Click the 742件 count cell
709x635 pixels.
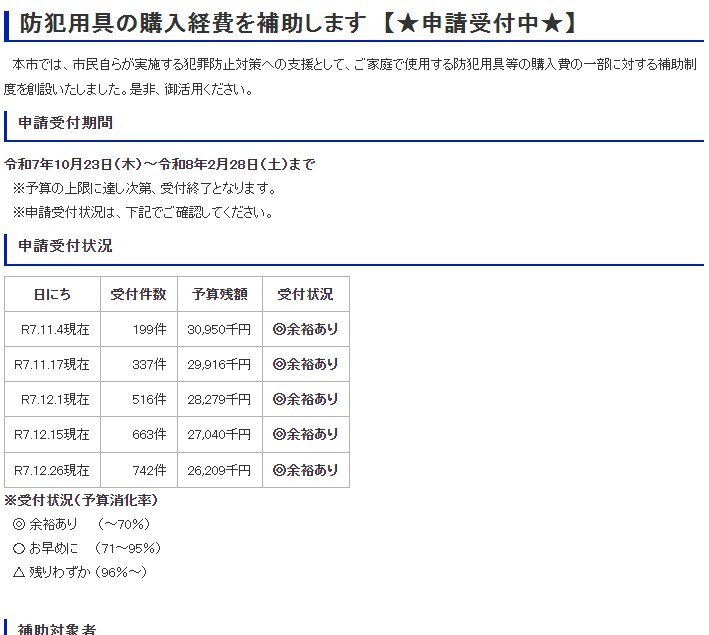click(148, 470)
